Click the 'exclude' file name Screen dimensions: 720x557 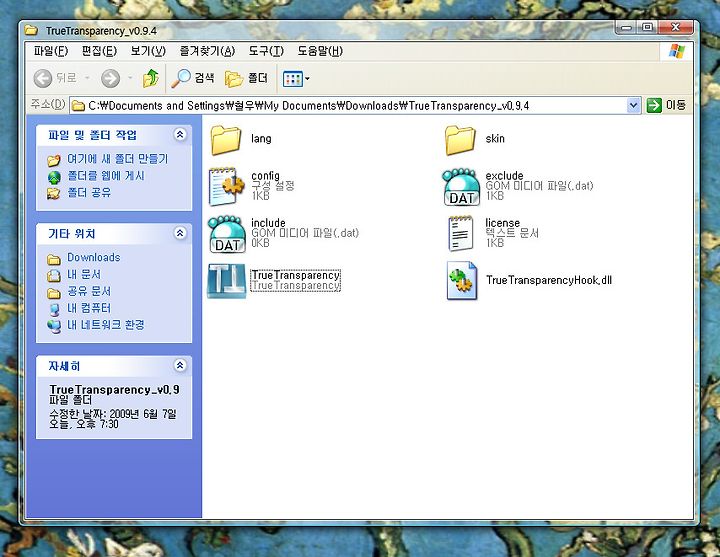pyautogui.click(x=504, y=175)
